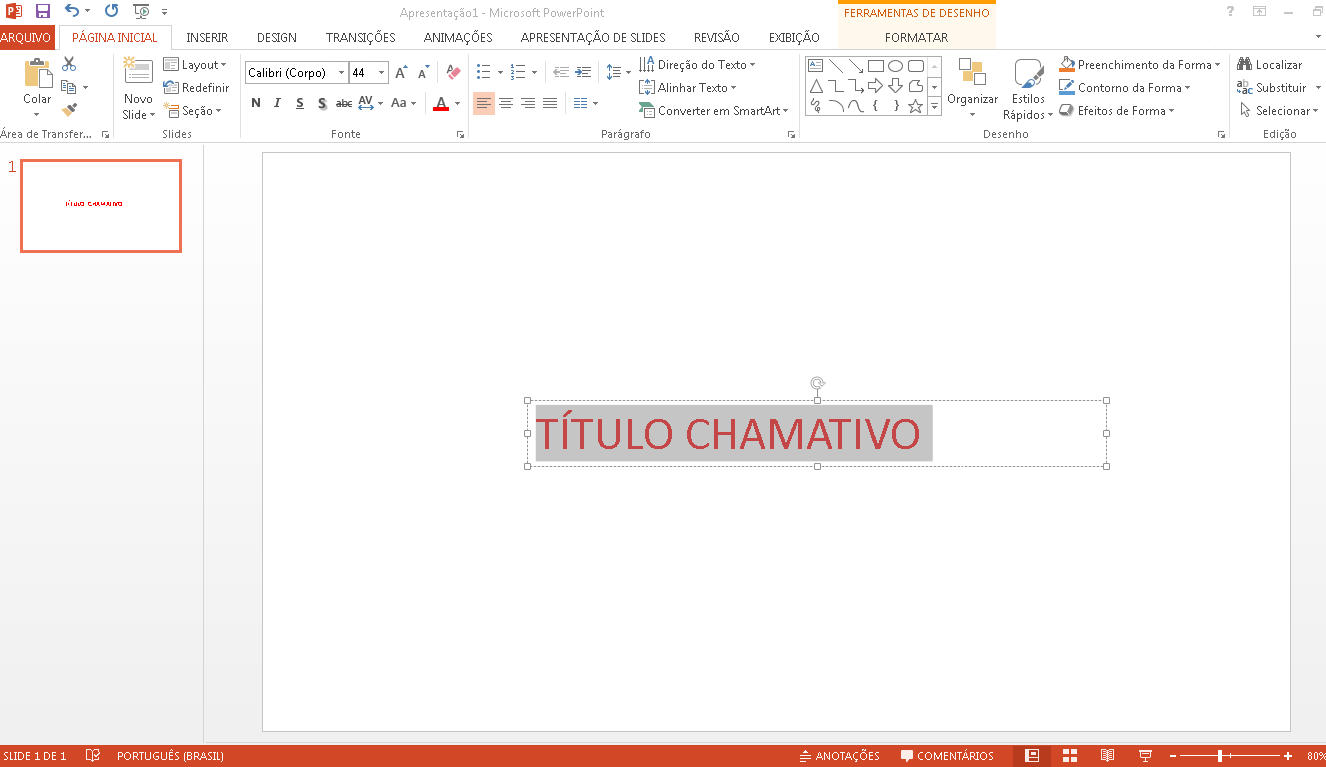The height and width of the screenshot is (767, 1326).
Task: Click the COMENTÁRIOS button in status bar
Action: click(x=947, y=756)
